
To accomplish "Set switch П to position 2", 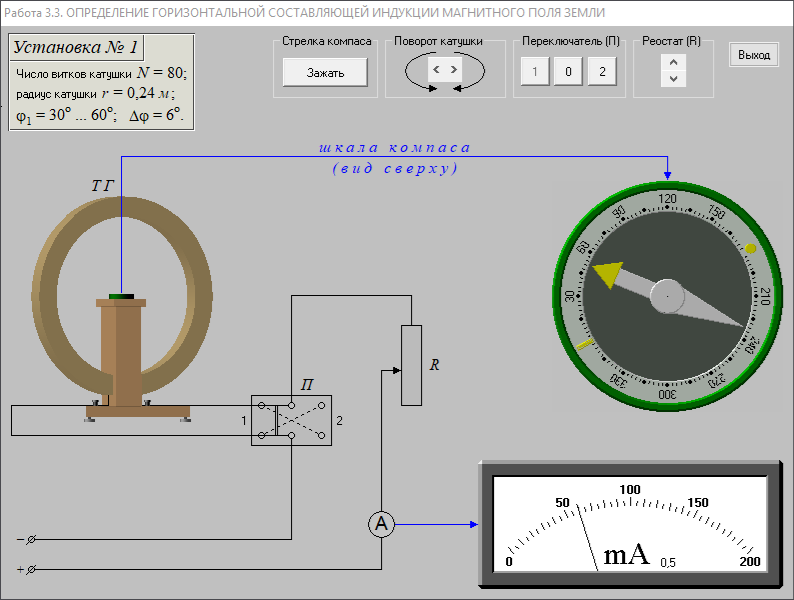I will click(602, 72).
